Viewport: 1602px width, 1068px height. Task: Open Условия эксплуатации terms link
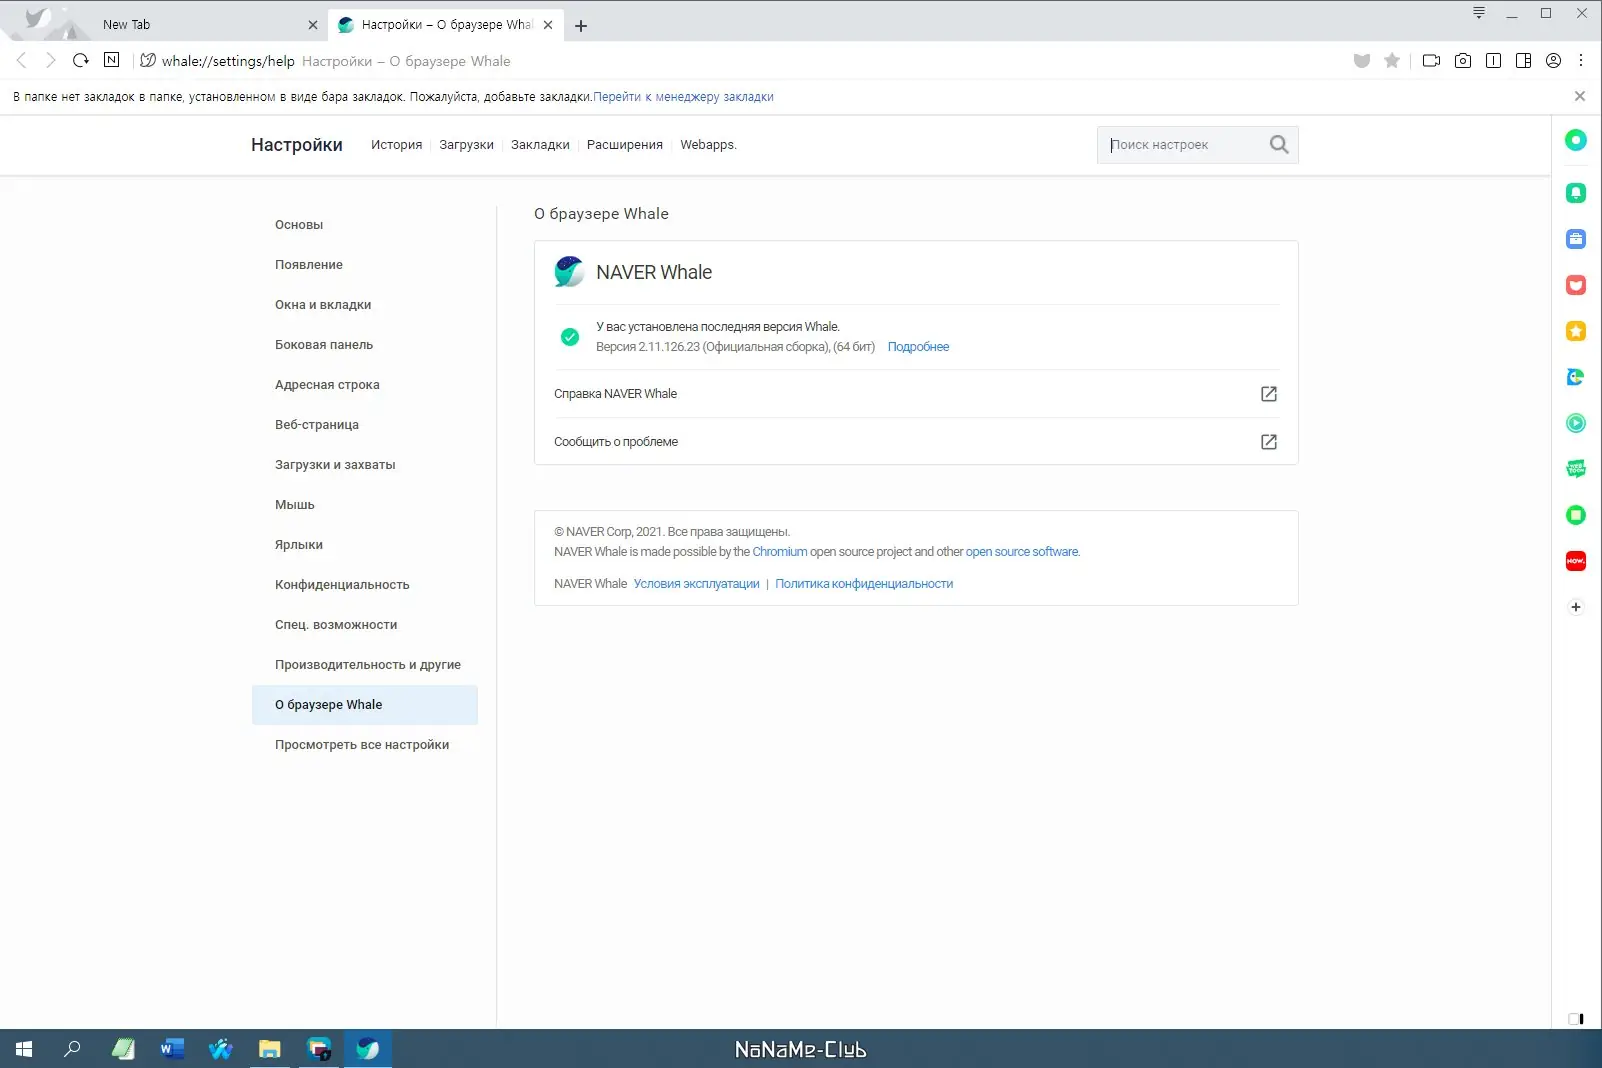click(696, 584)
